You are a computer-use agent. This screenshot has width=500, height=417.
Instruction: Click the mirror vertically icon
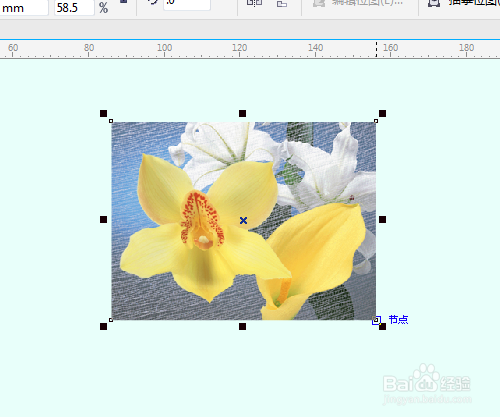click(x=282, y=3)
